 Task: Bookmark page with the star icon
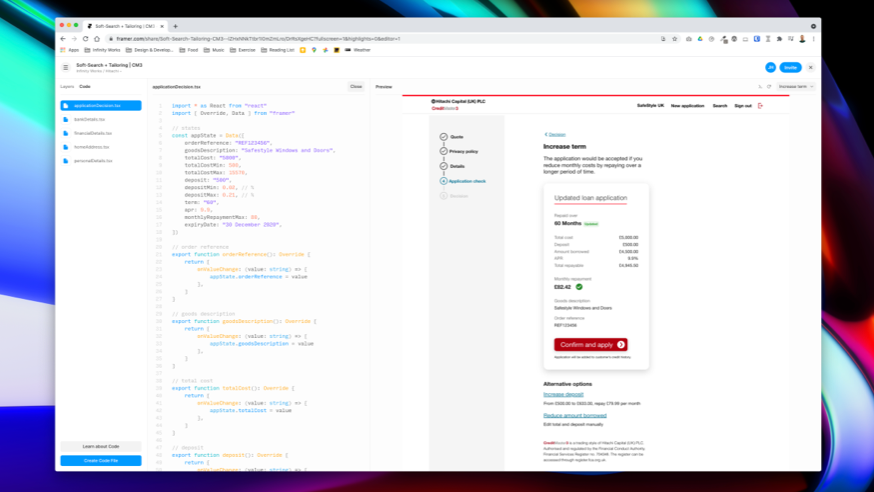(x=675, y=39)
